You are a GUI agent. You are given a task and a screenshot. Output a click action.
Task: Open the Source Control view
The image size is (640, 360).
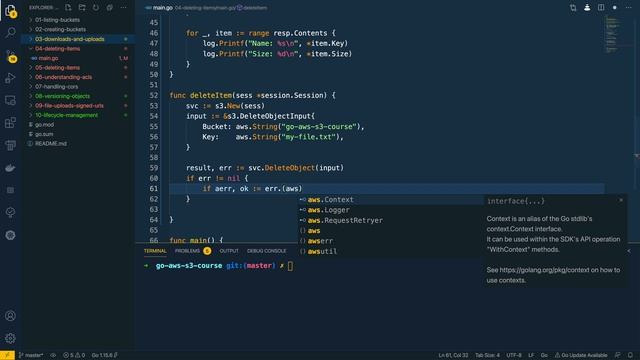(10, 56)
